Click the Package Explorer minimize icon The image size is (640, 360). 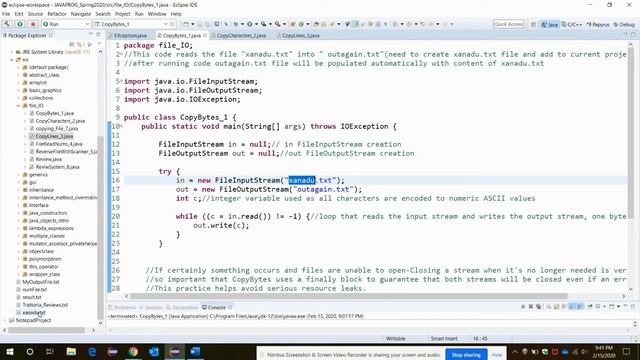tap(91, 35)
